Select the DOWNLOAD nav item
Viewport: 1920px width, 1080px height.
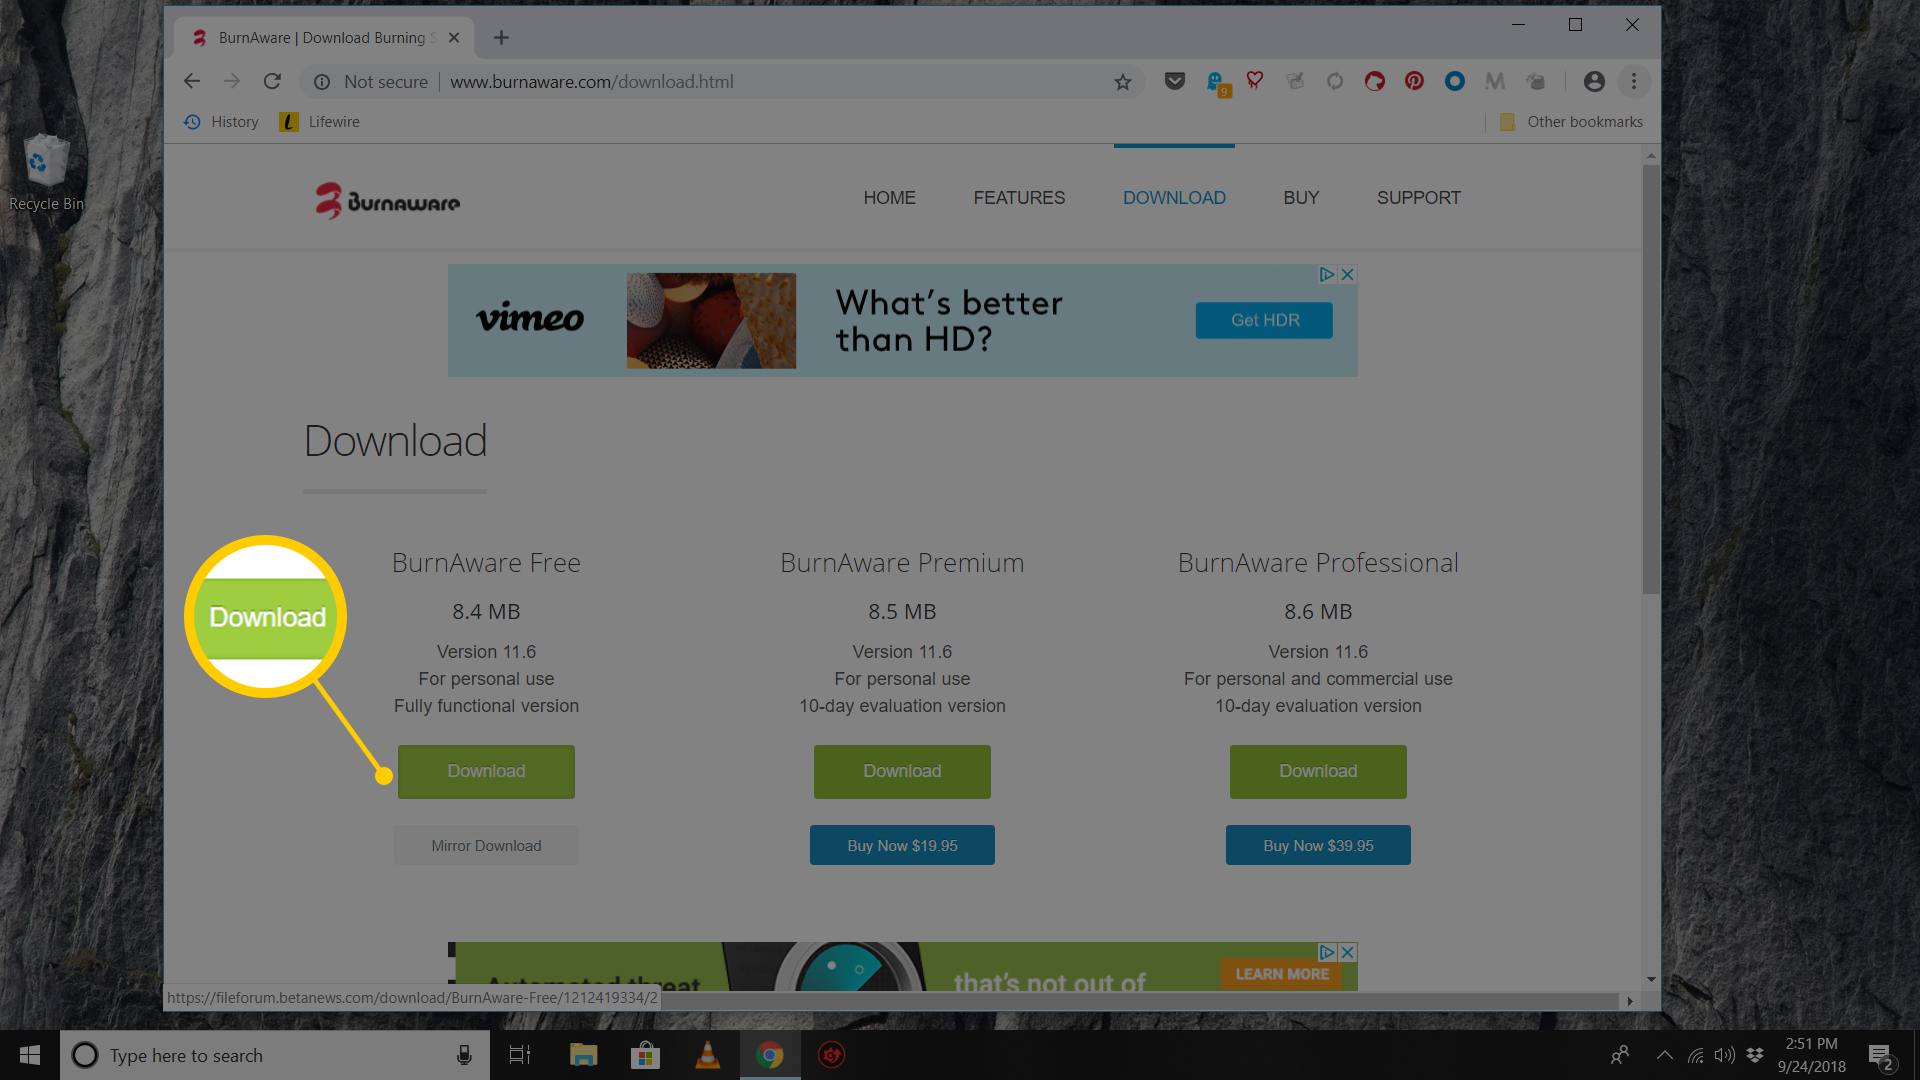pyautogui.click(x=1174, y=198)
